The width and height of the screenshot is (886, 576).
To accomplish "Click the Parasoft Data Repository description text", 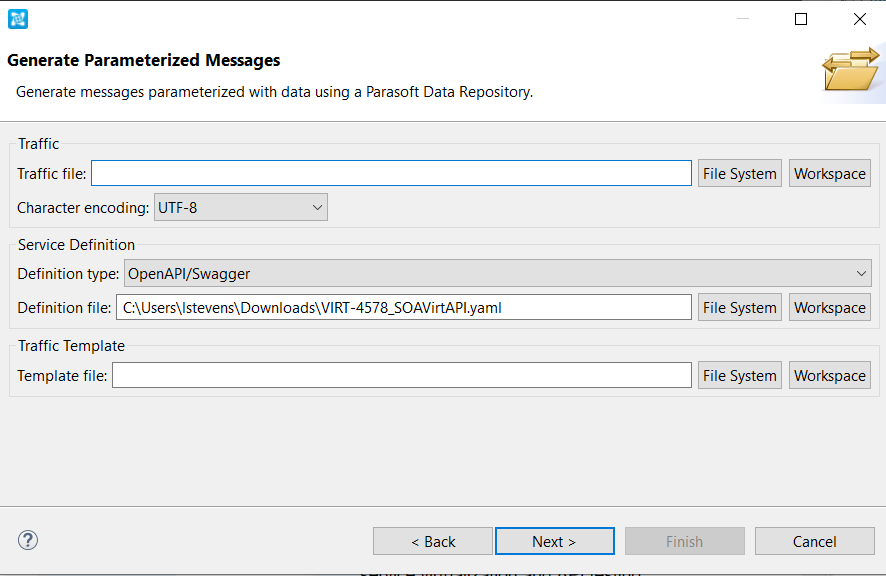I will (x=275, y=92).
